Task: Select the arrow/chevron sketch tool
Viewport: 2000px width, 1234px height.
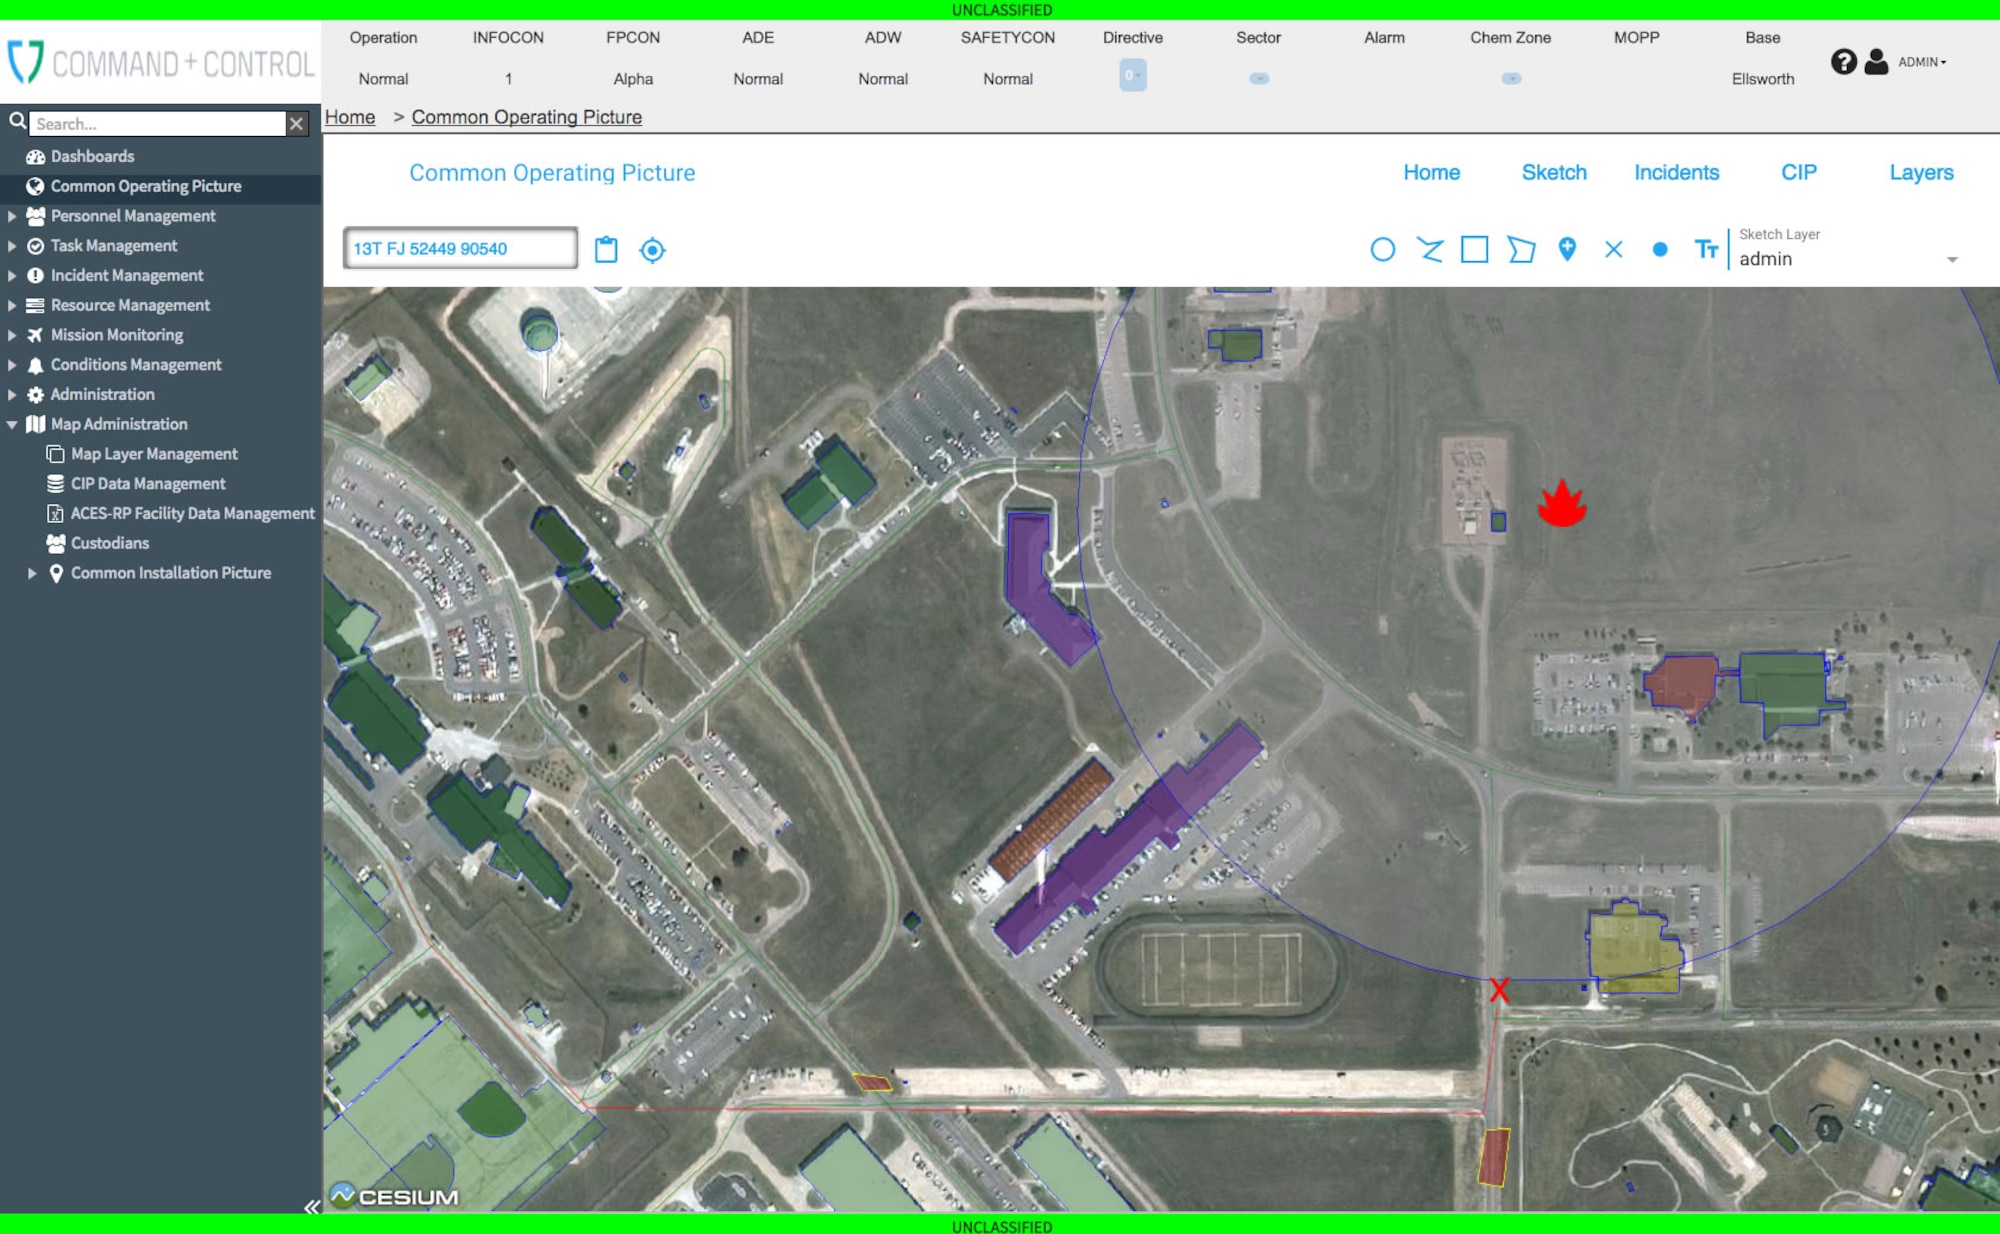Action: point(1427,250)
